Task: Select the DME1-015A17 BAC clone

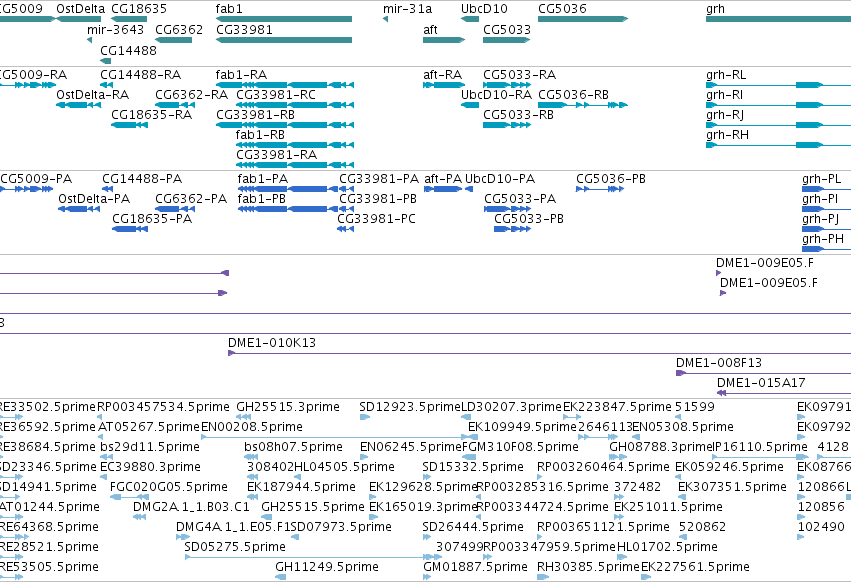Action: point(784,393)
